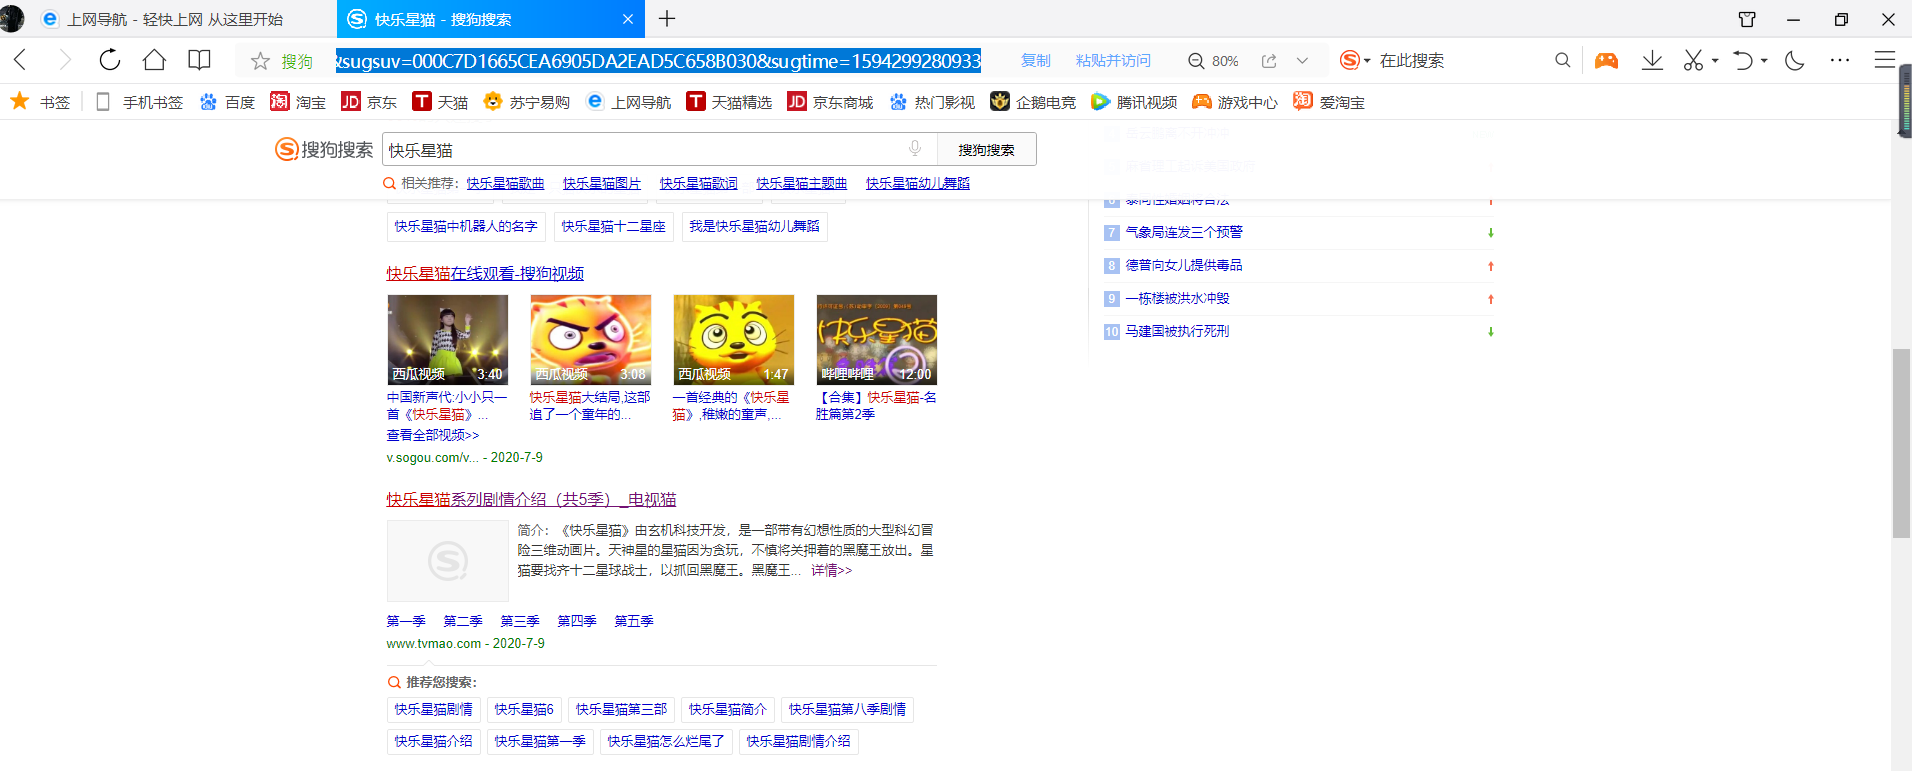Image resolution: width=1912 pixels, height=771 pixels.
Task: Click the share page icon
Action: coord(1269,61)
